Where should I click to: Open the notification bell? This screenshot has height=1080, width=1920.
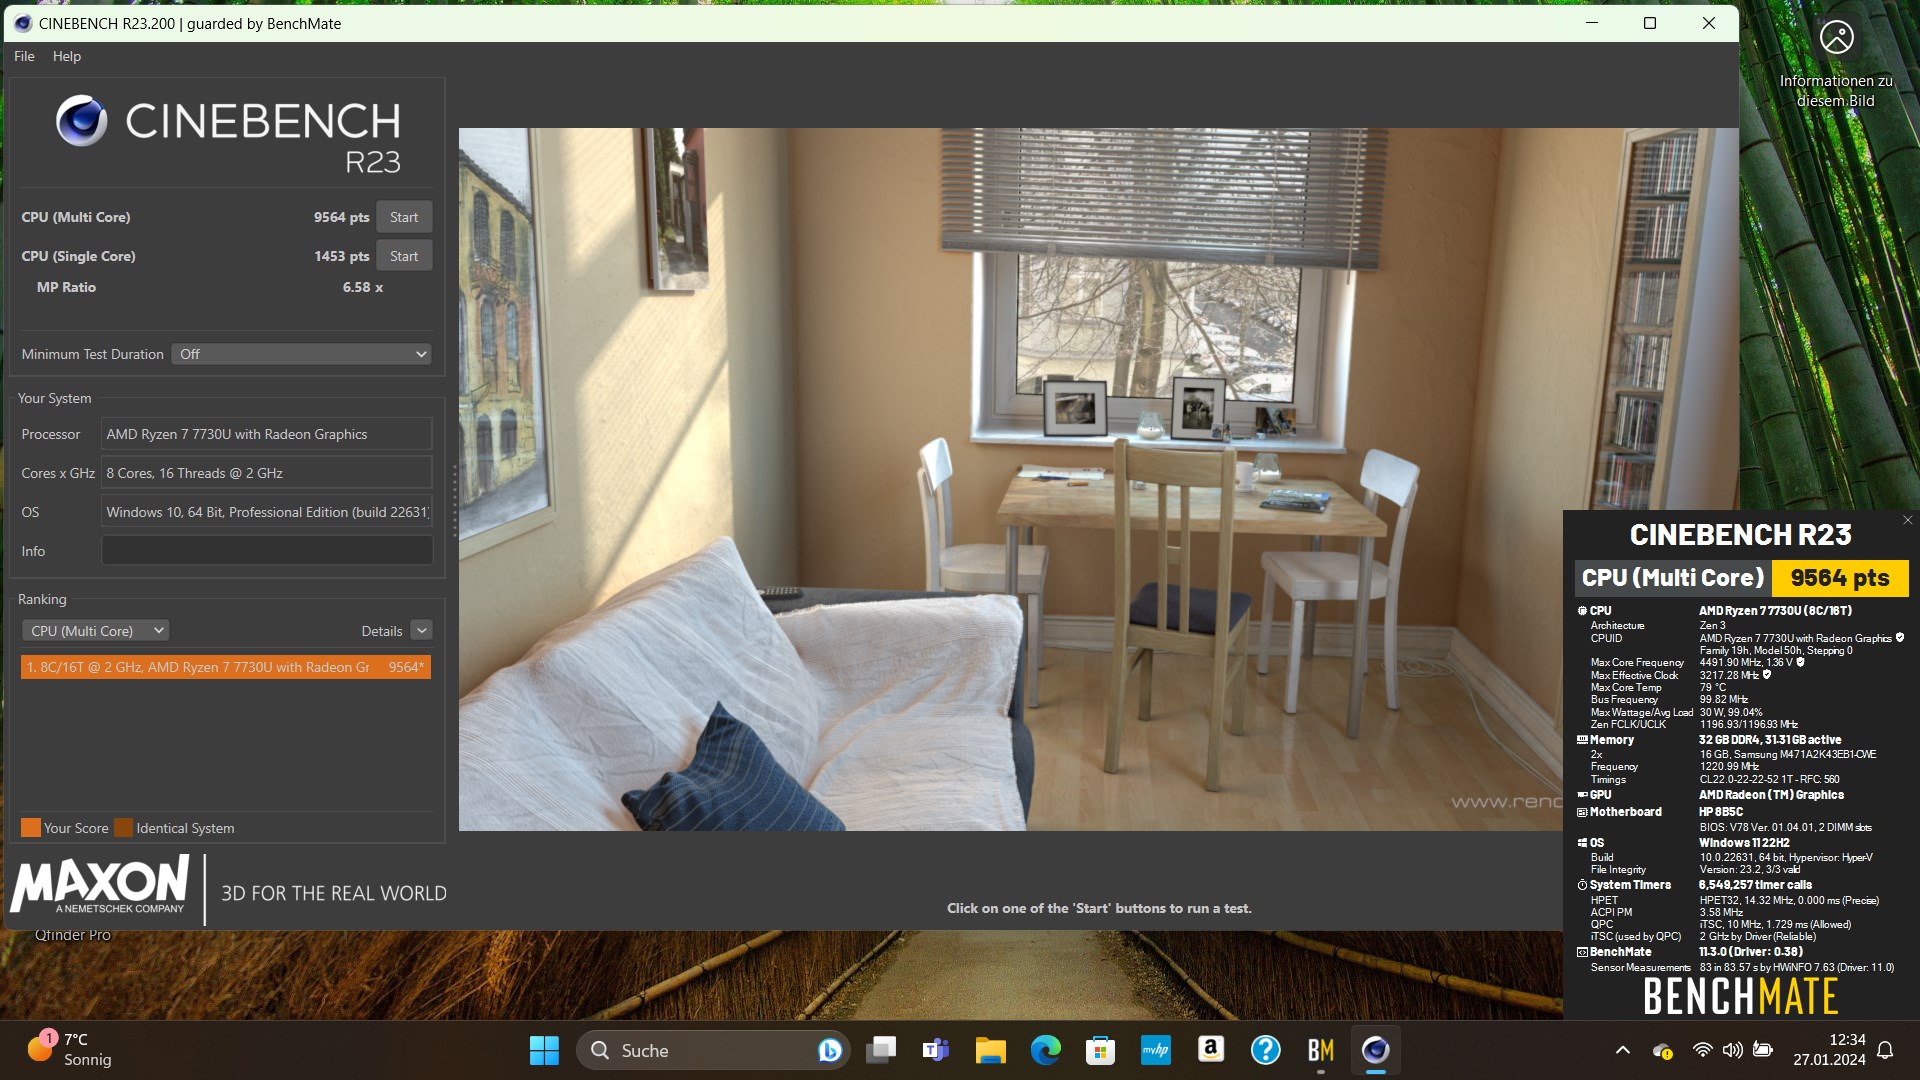(1885, 1050)
